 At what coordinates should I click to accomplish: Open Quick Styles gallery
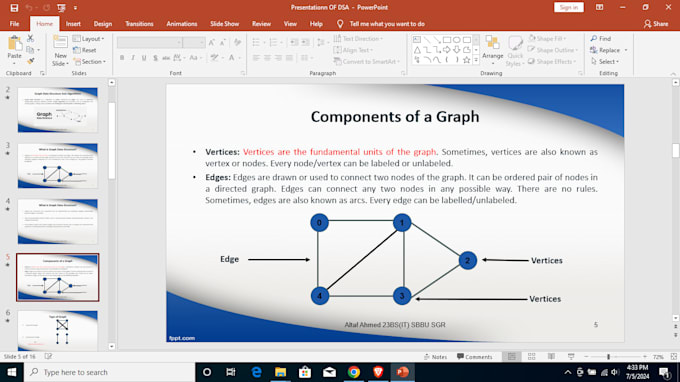pyautogui.click(x=515, y=51)
